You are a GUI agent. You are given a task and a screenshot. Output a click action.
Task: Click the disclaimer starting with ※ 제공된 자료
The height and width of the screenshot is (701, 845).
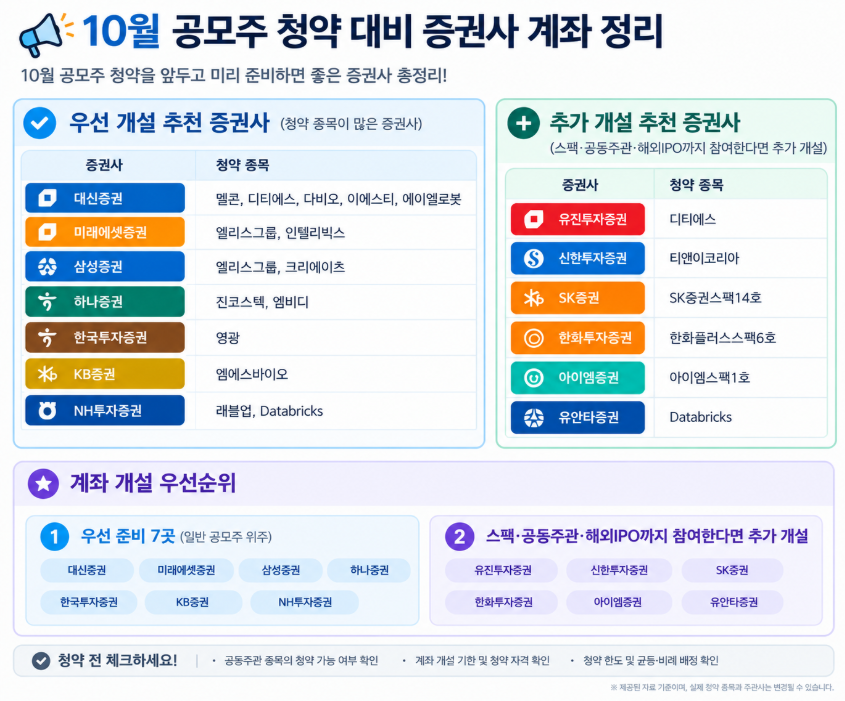[x=722, y=688]
